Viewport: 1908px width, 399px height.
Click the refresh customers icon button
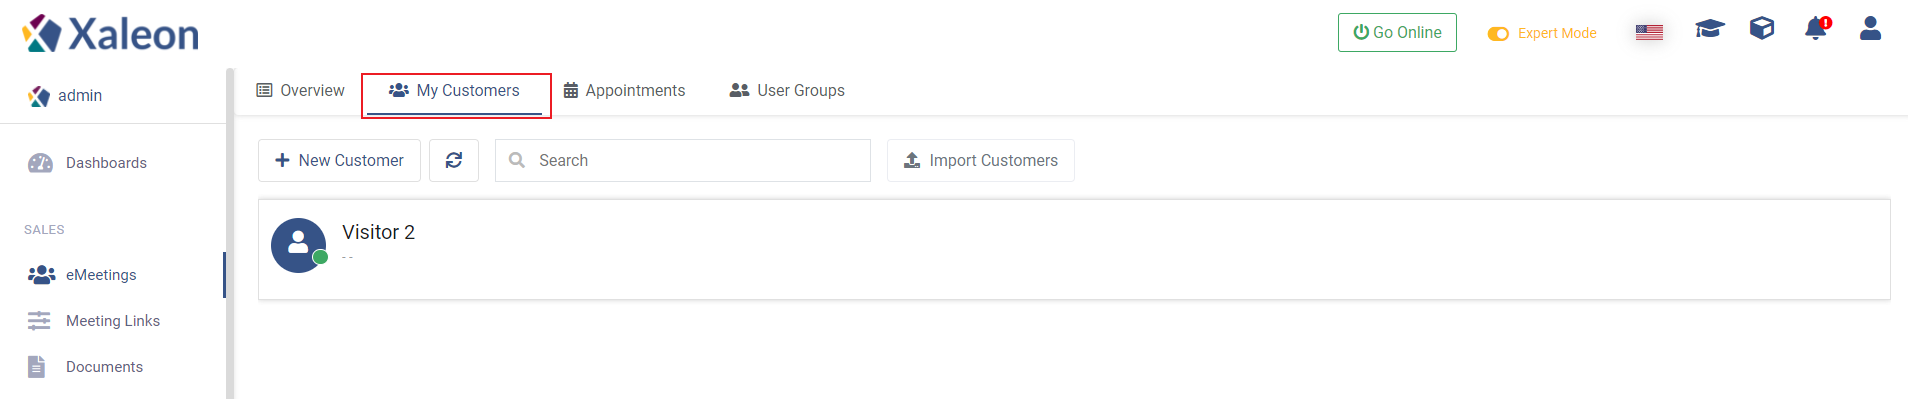[454, 160]
